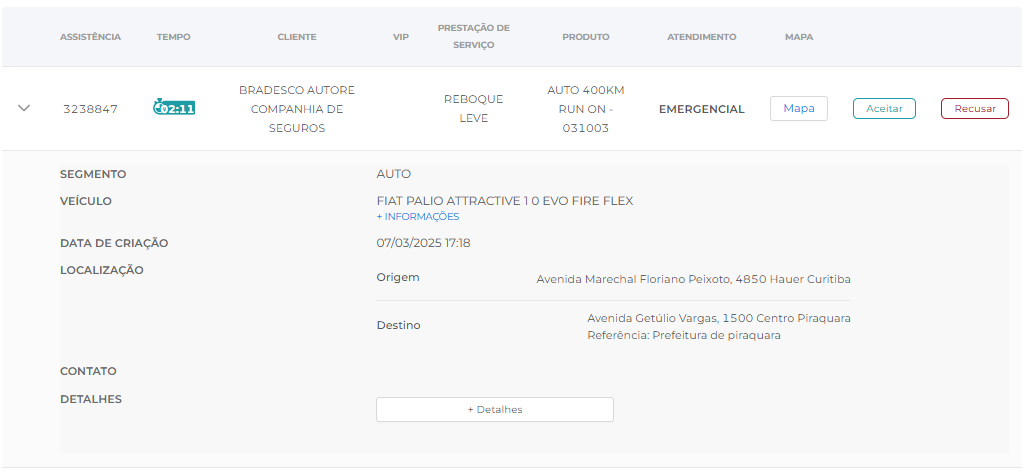
Task: Click the origin address on Avenida Marechal Floriano Peixoto
Action: click(693, 279)
